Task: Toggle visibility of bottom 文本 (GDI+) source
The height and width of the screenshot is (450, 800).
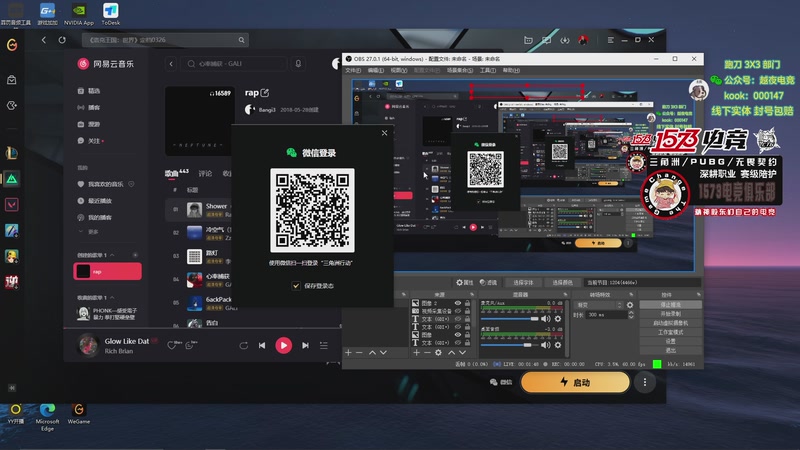Action: pos(458,343)
